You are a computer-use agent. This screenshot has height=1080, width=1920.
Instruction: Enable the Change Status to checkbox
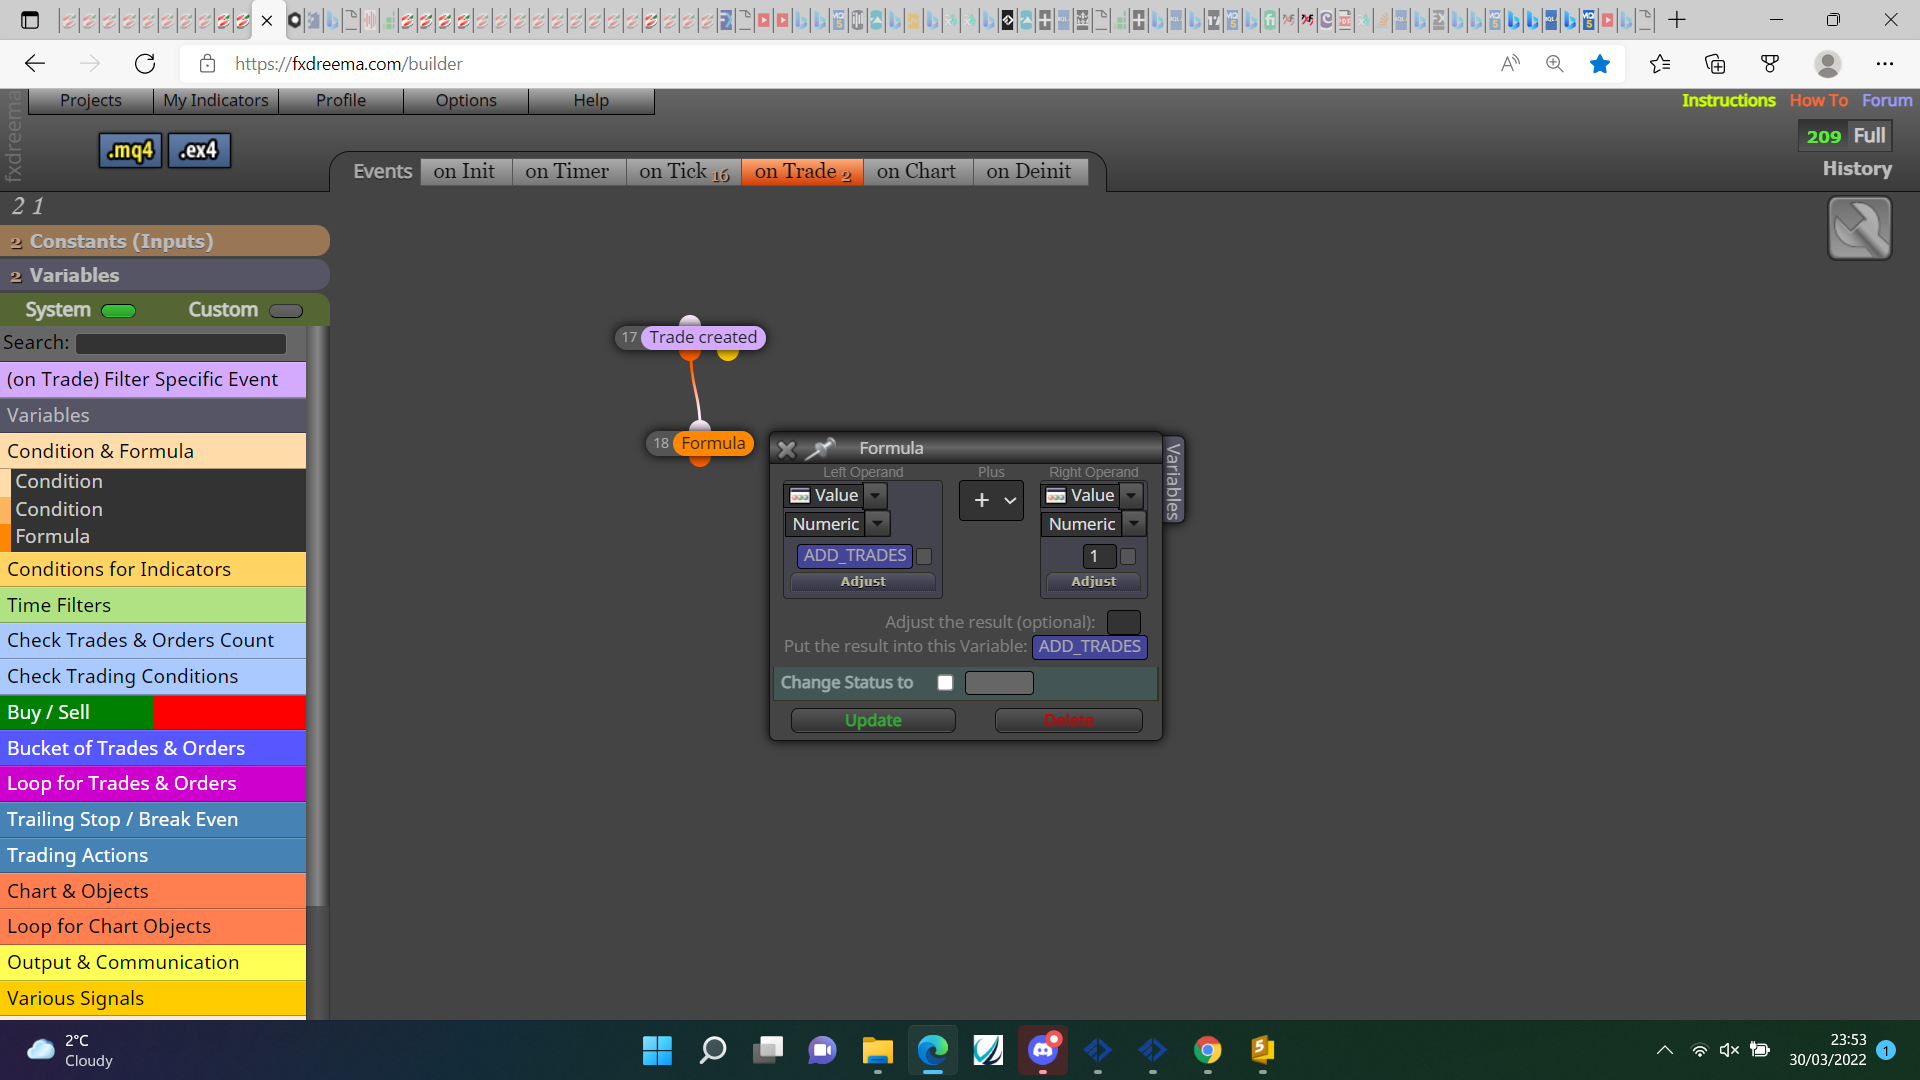pyautogui.click(x=945, y=683)
